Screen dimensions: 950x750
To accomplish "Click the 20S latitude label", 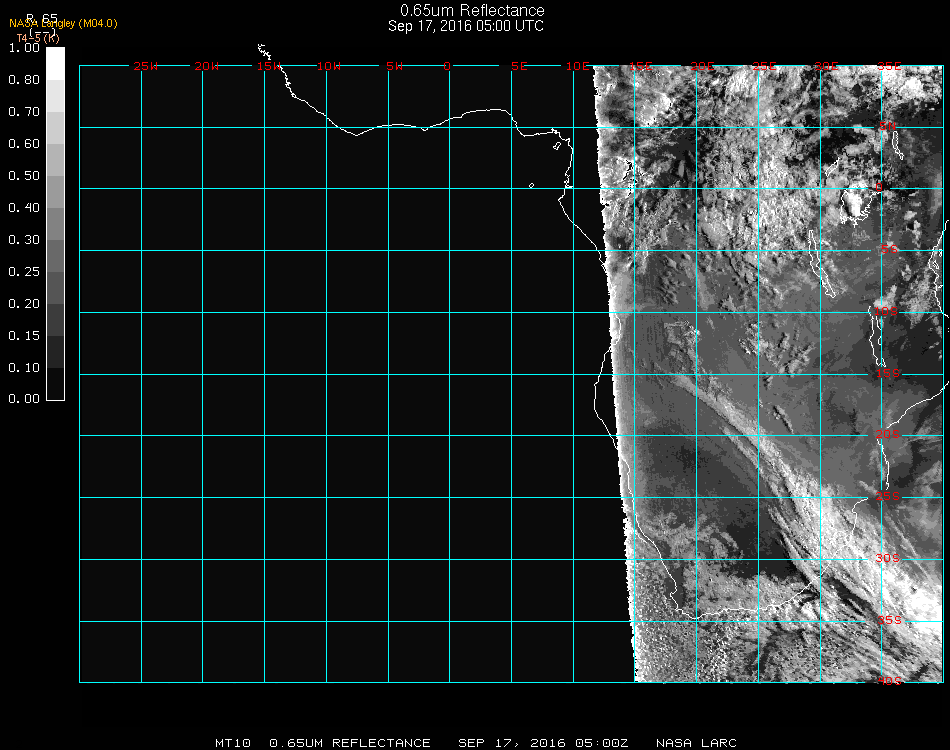I will click(x=889, y=435).
